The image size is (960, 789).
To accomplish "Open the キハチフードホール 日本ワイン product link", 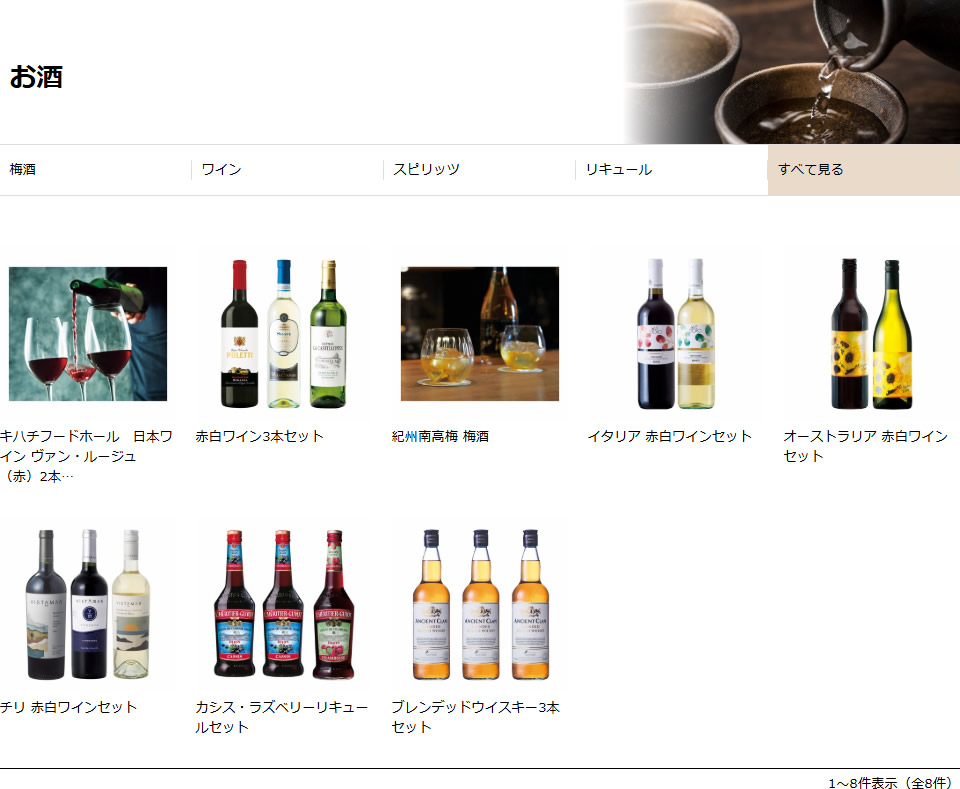I will tap(86, 456).
